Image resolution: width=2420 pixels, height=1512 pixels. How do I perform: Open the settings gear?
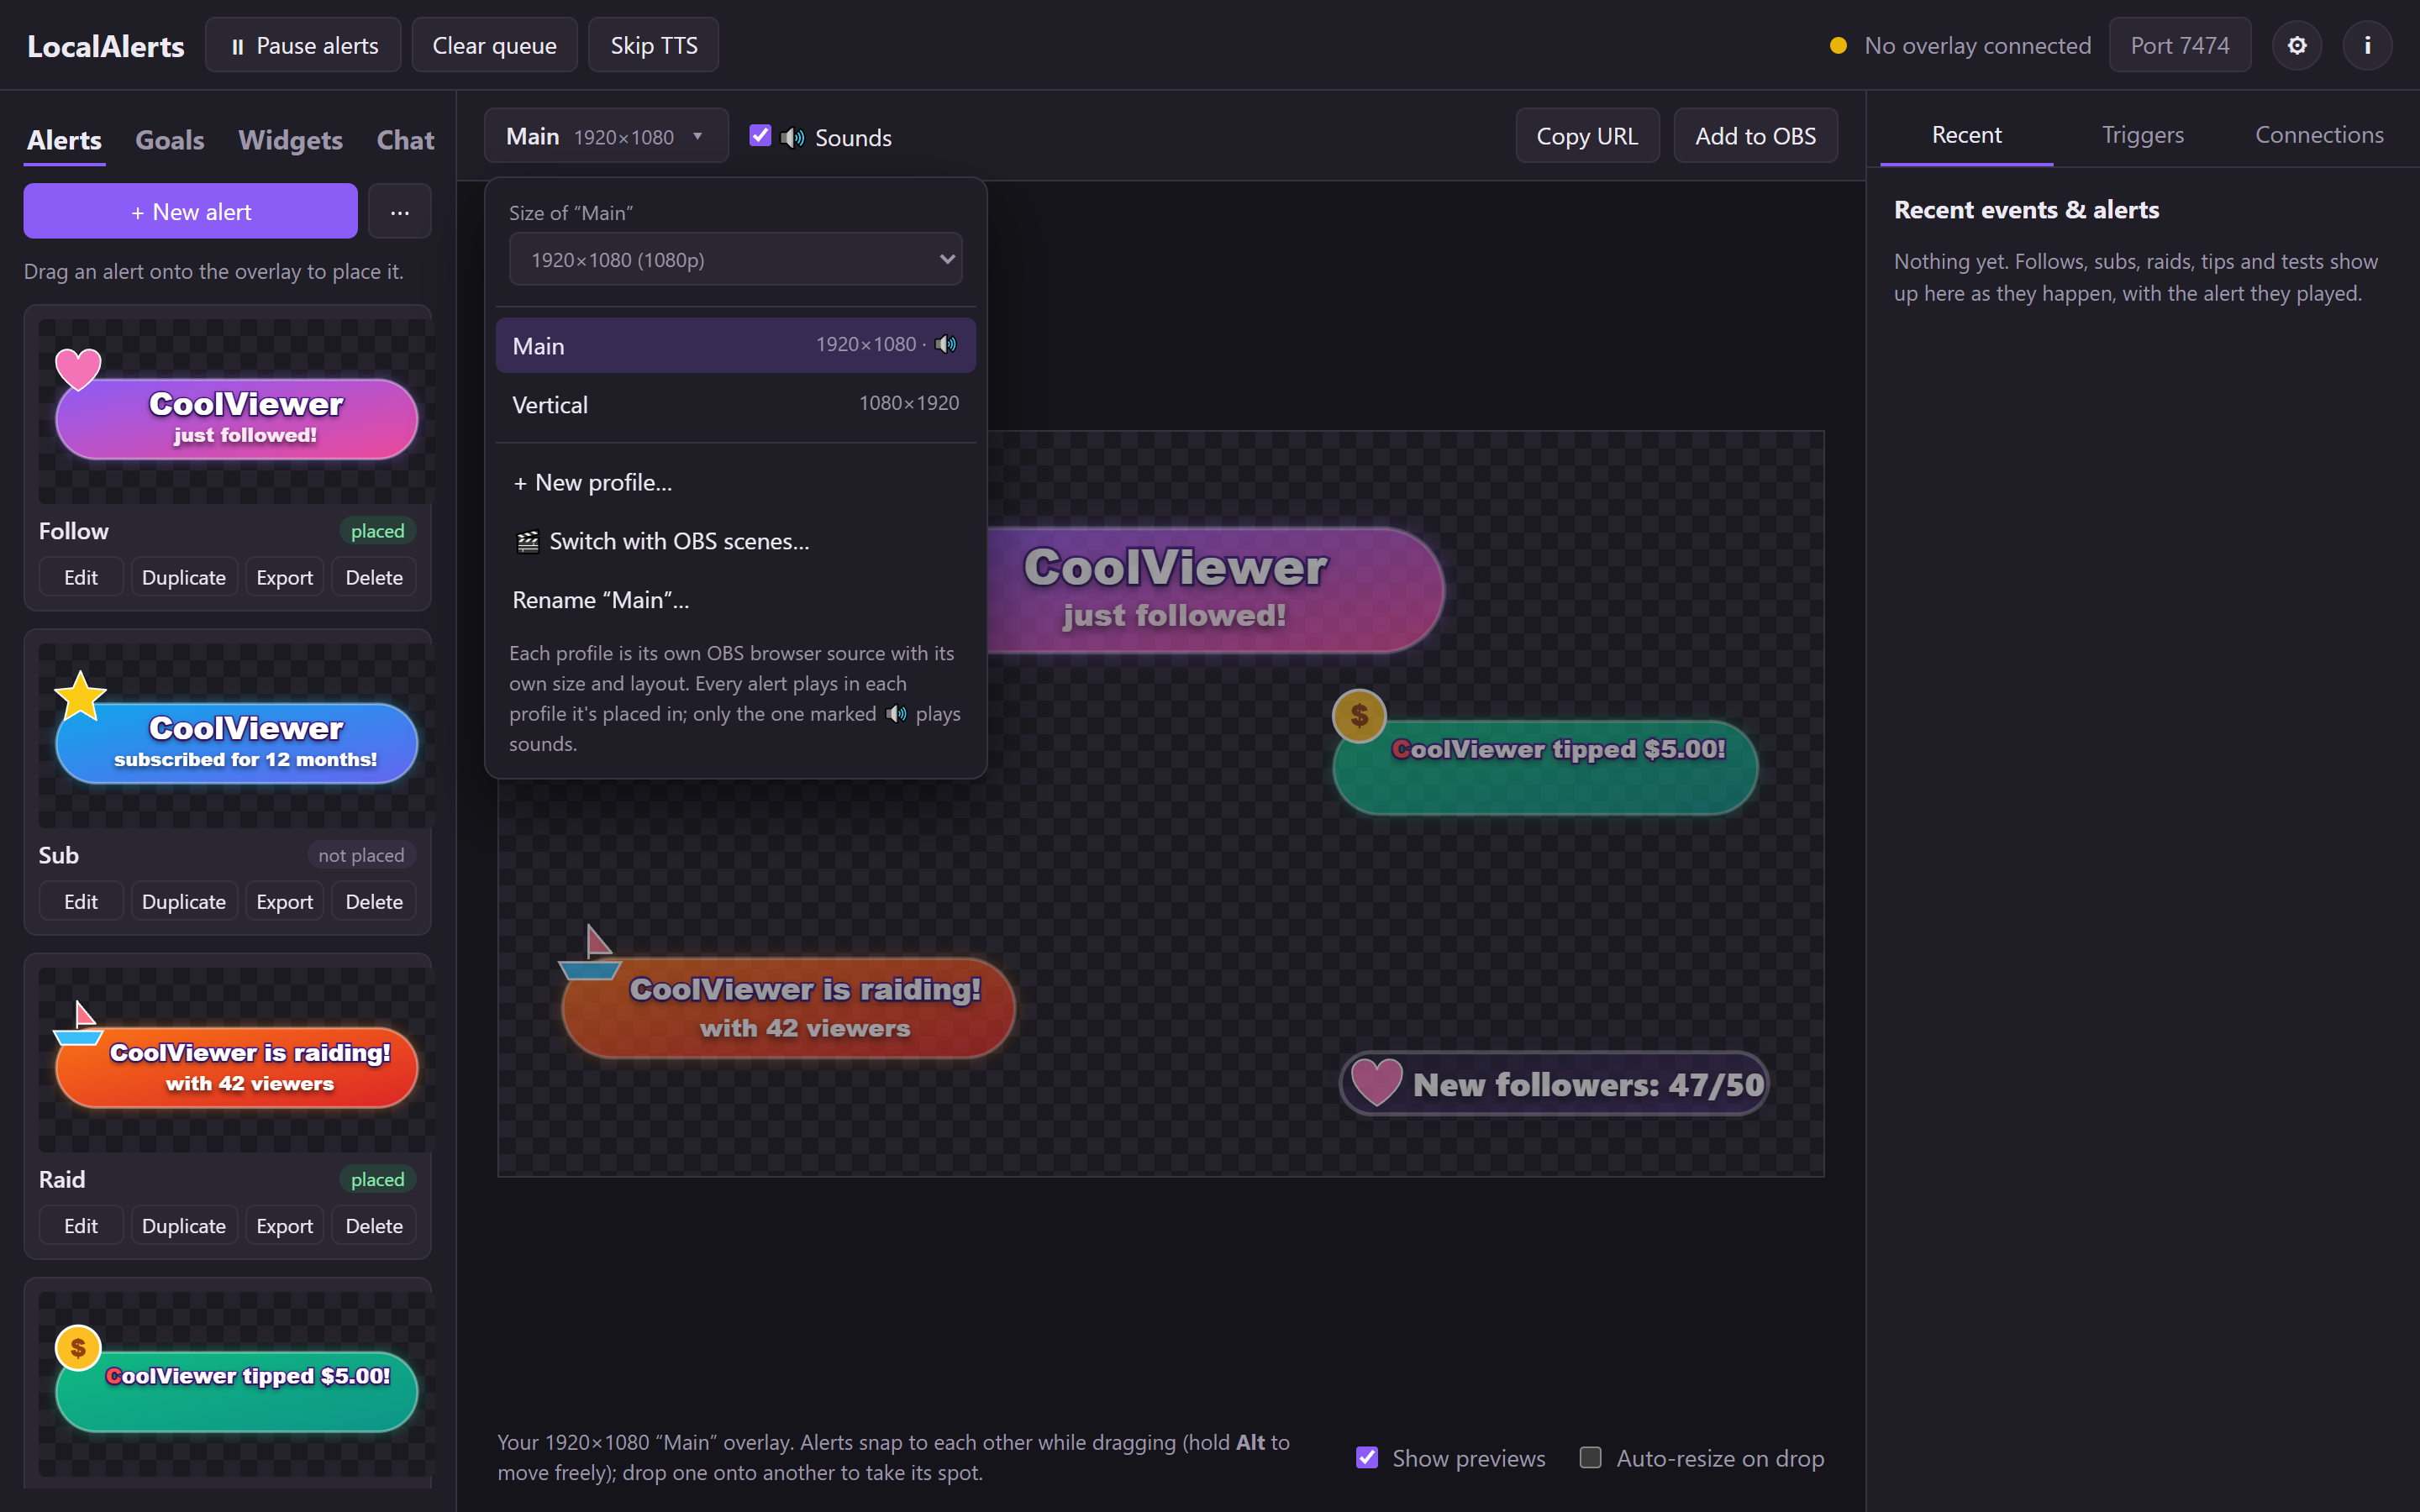click(x=2297, y=45)
